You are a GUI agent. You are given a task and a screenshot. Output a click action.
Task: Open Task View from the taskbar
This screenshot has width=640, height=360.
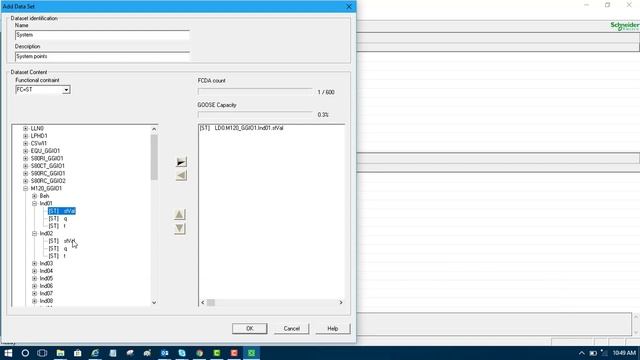(x=42, y=353)
